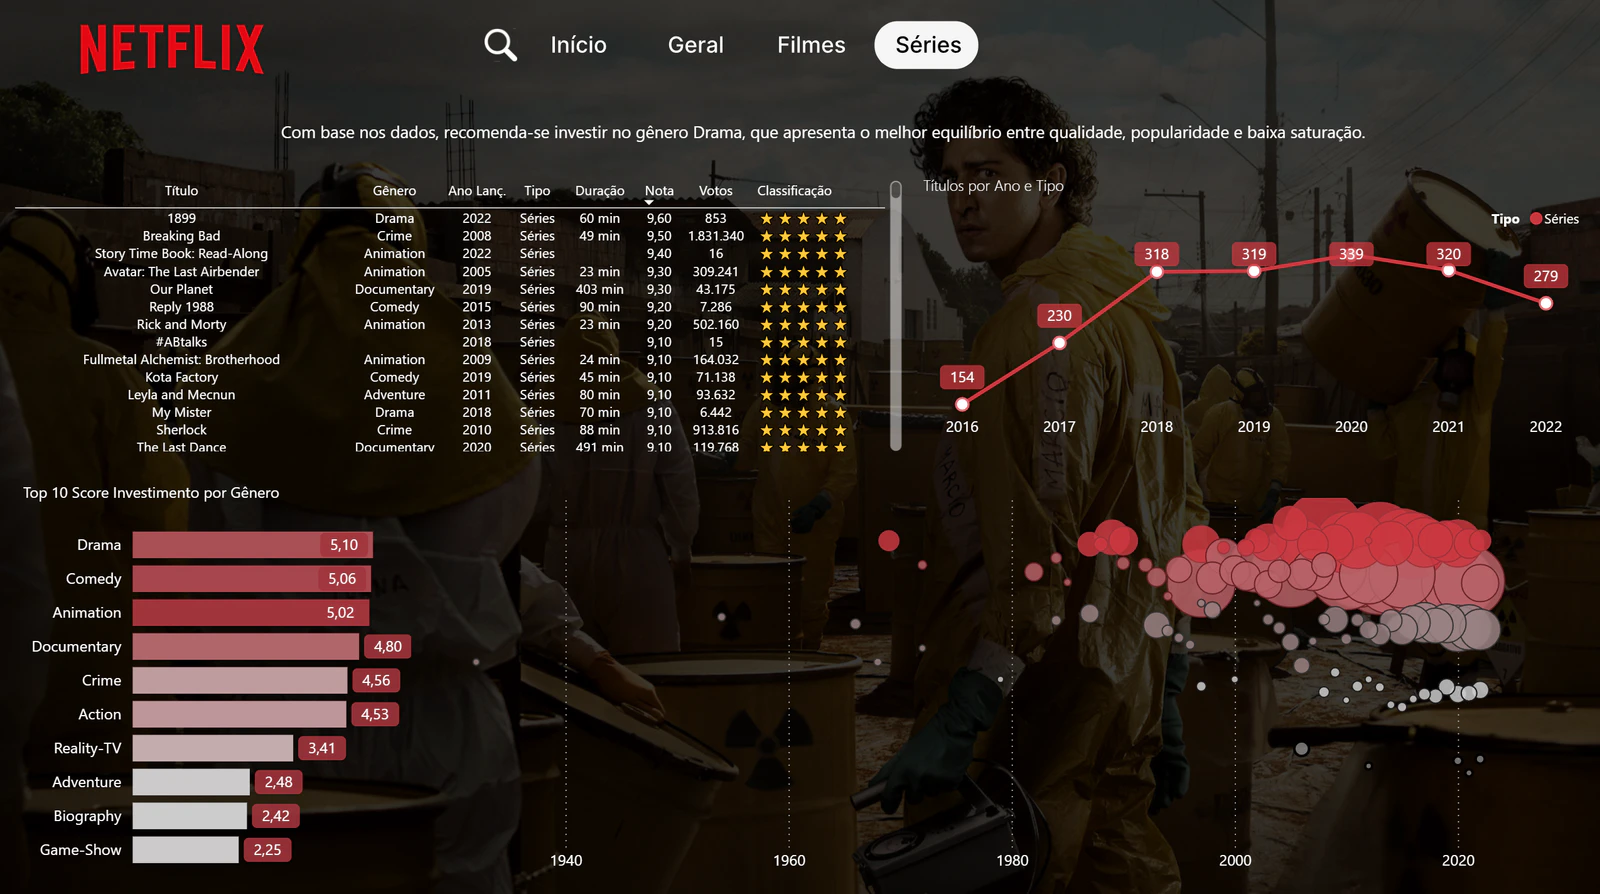Viewport: 1600px width, 894px height.
Task: Click the dark bubble near 2006
Action: (1301, 749)
